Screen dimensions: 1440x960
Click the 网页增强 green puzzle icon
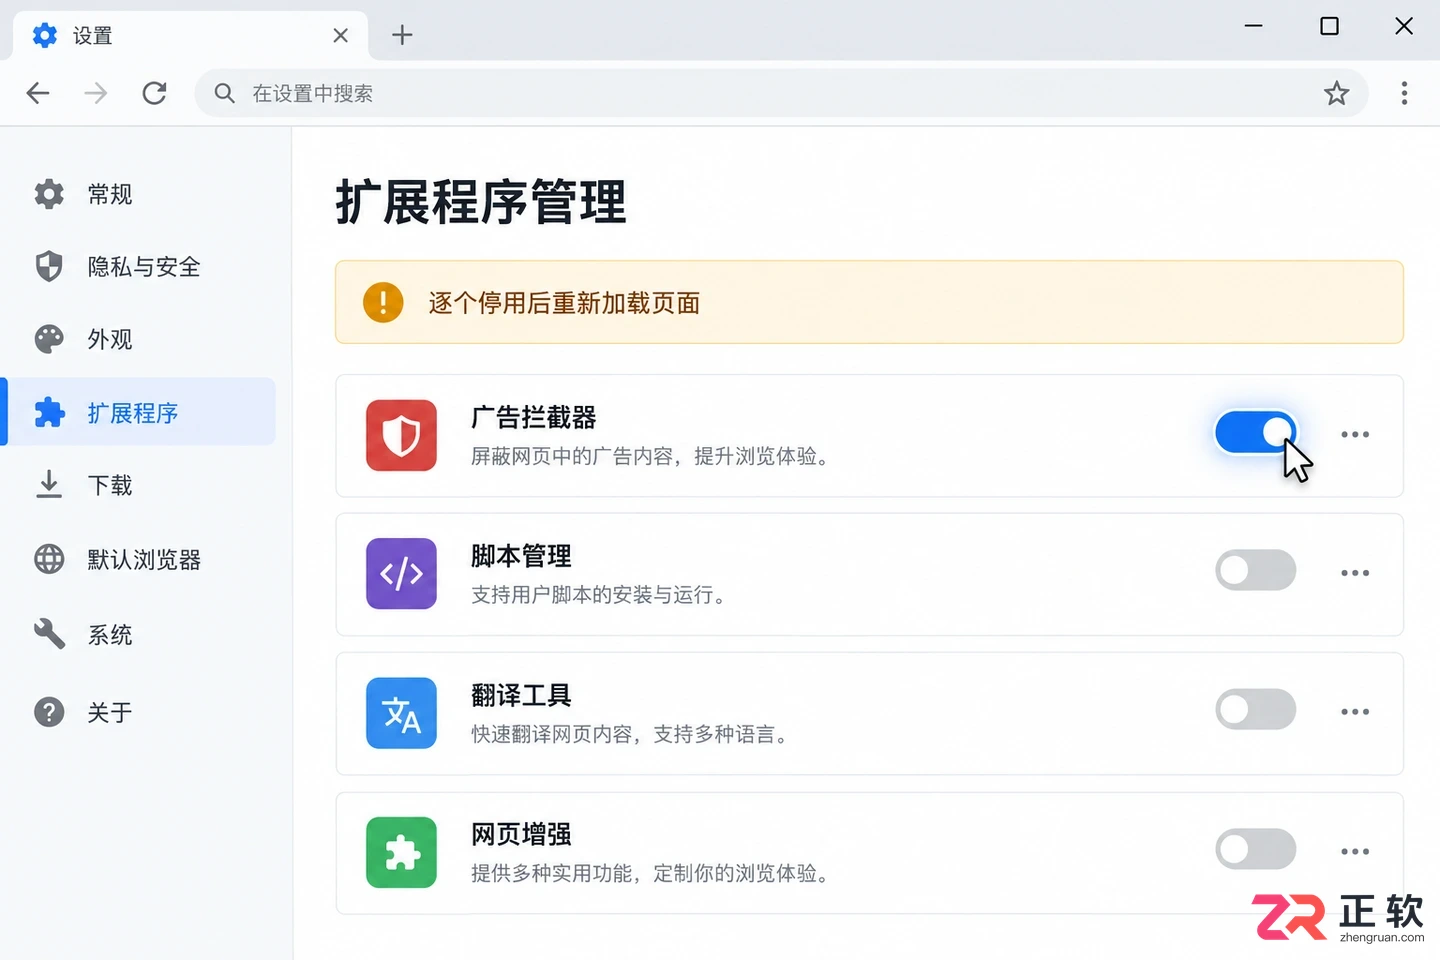[401, 852]
